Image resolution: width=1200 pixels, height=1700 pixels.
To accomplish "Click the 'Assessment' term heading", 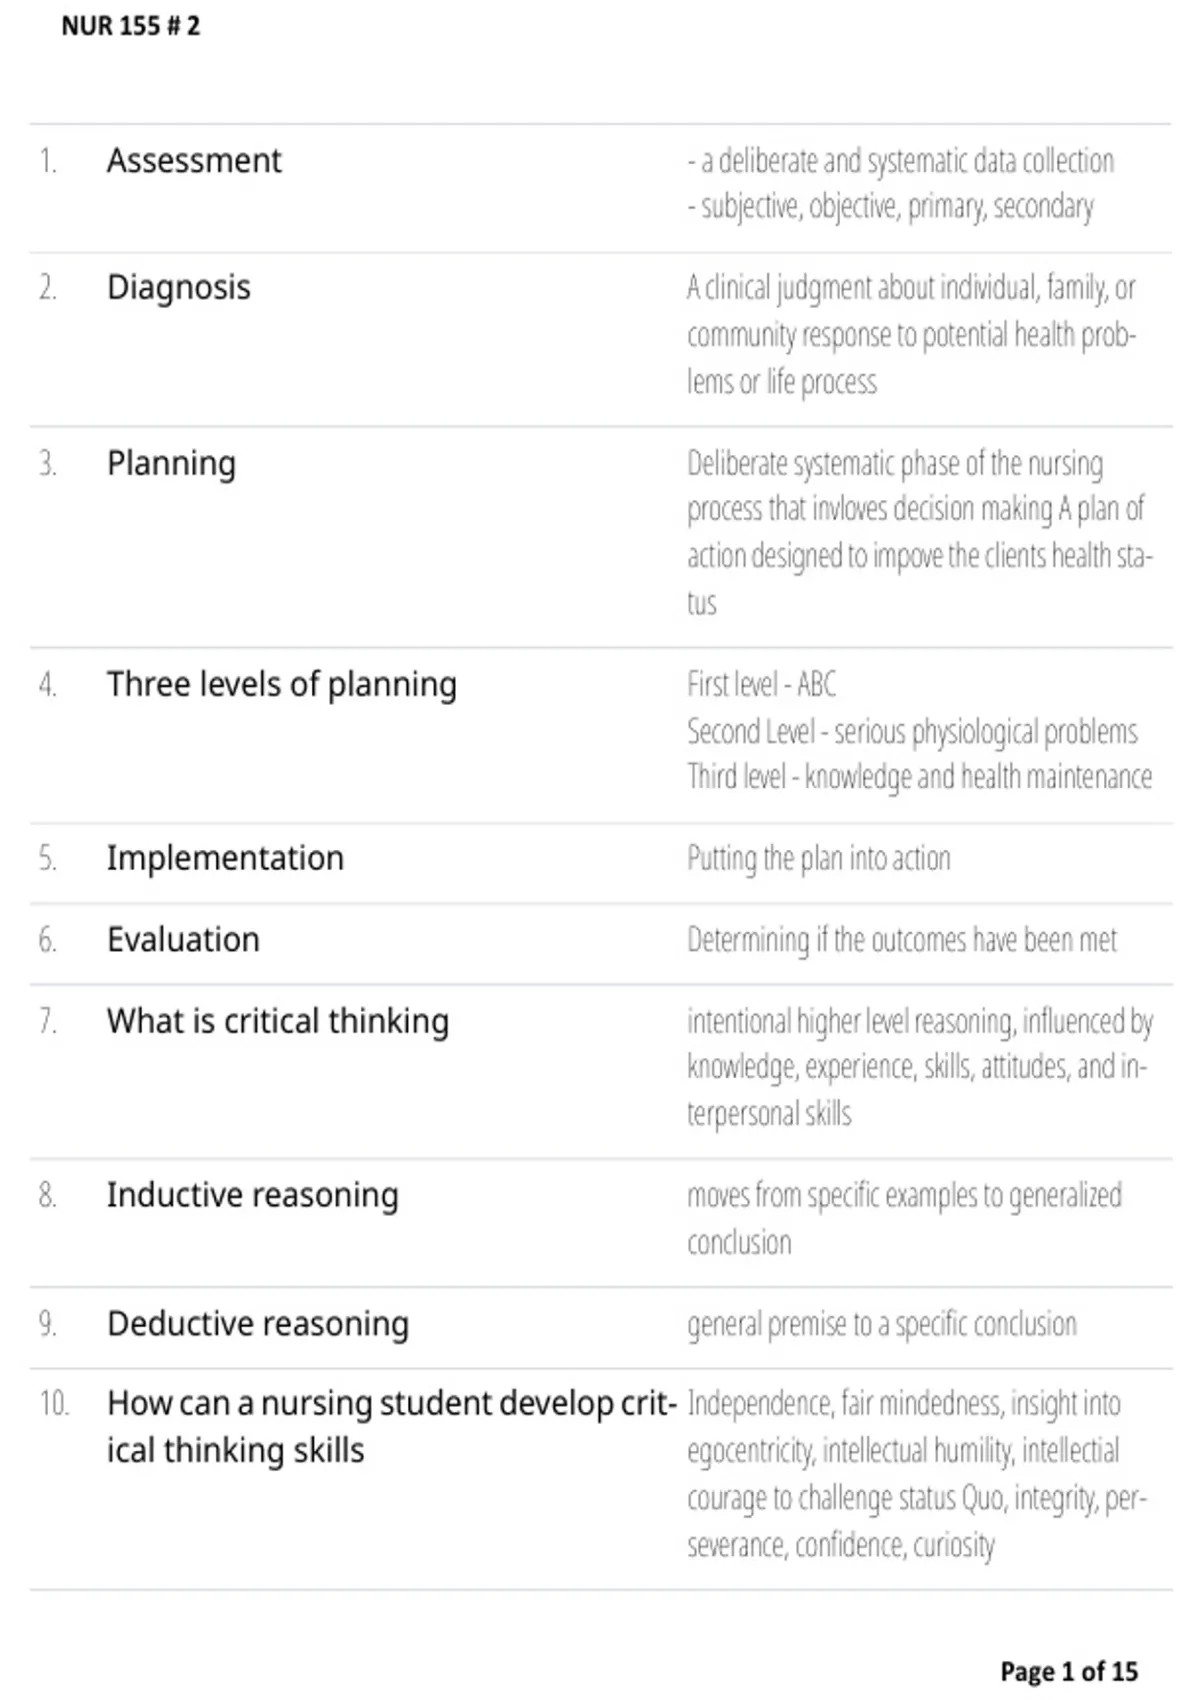I will coord(194,161).
